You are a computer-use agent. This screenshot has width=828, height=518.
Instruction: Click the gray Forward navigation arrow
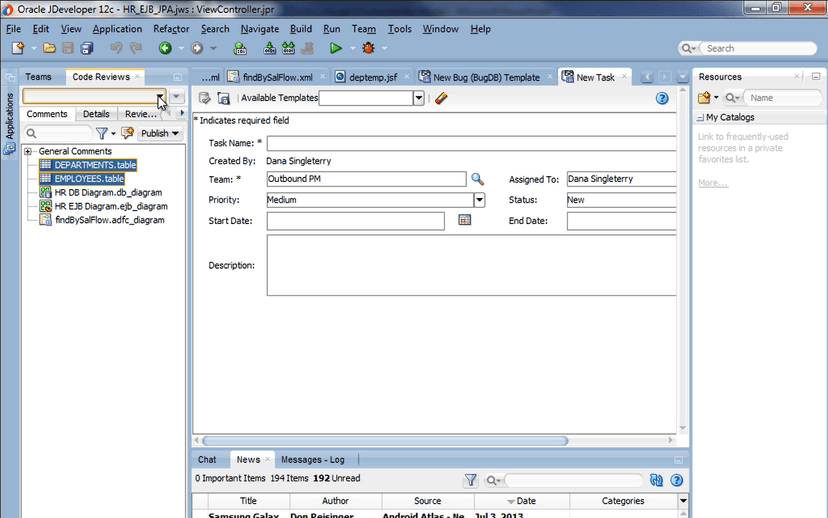coord(196,48)
